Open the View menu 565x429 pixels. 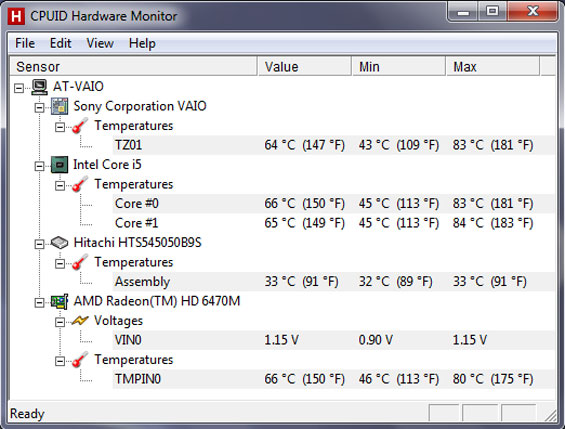(100, 43)
